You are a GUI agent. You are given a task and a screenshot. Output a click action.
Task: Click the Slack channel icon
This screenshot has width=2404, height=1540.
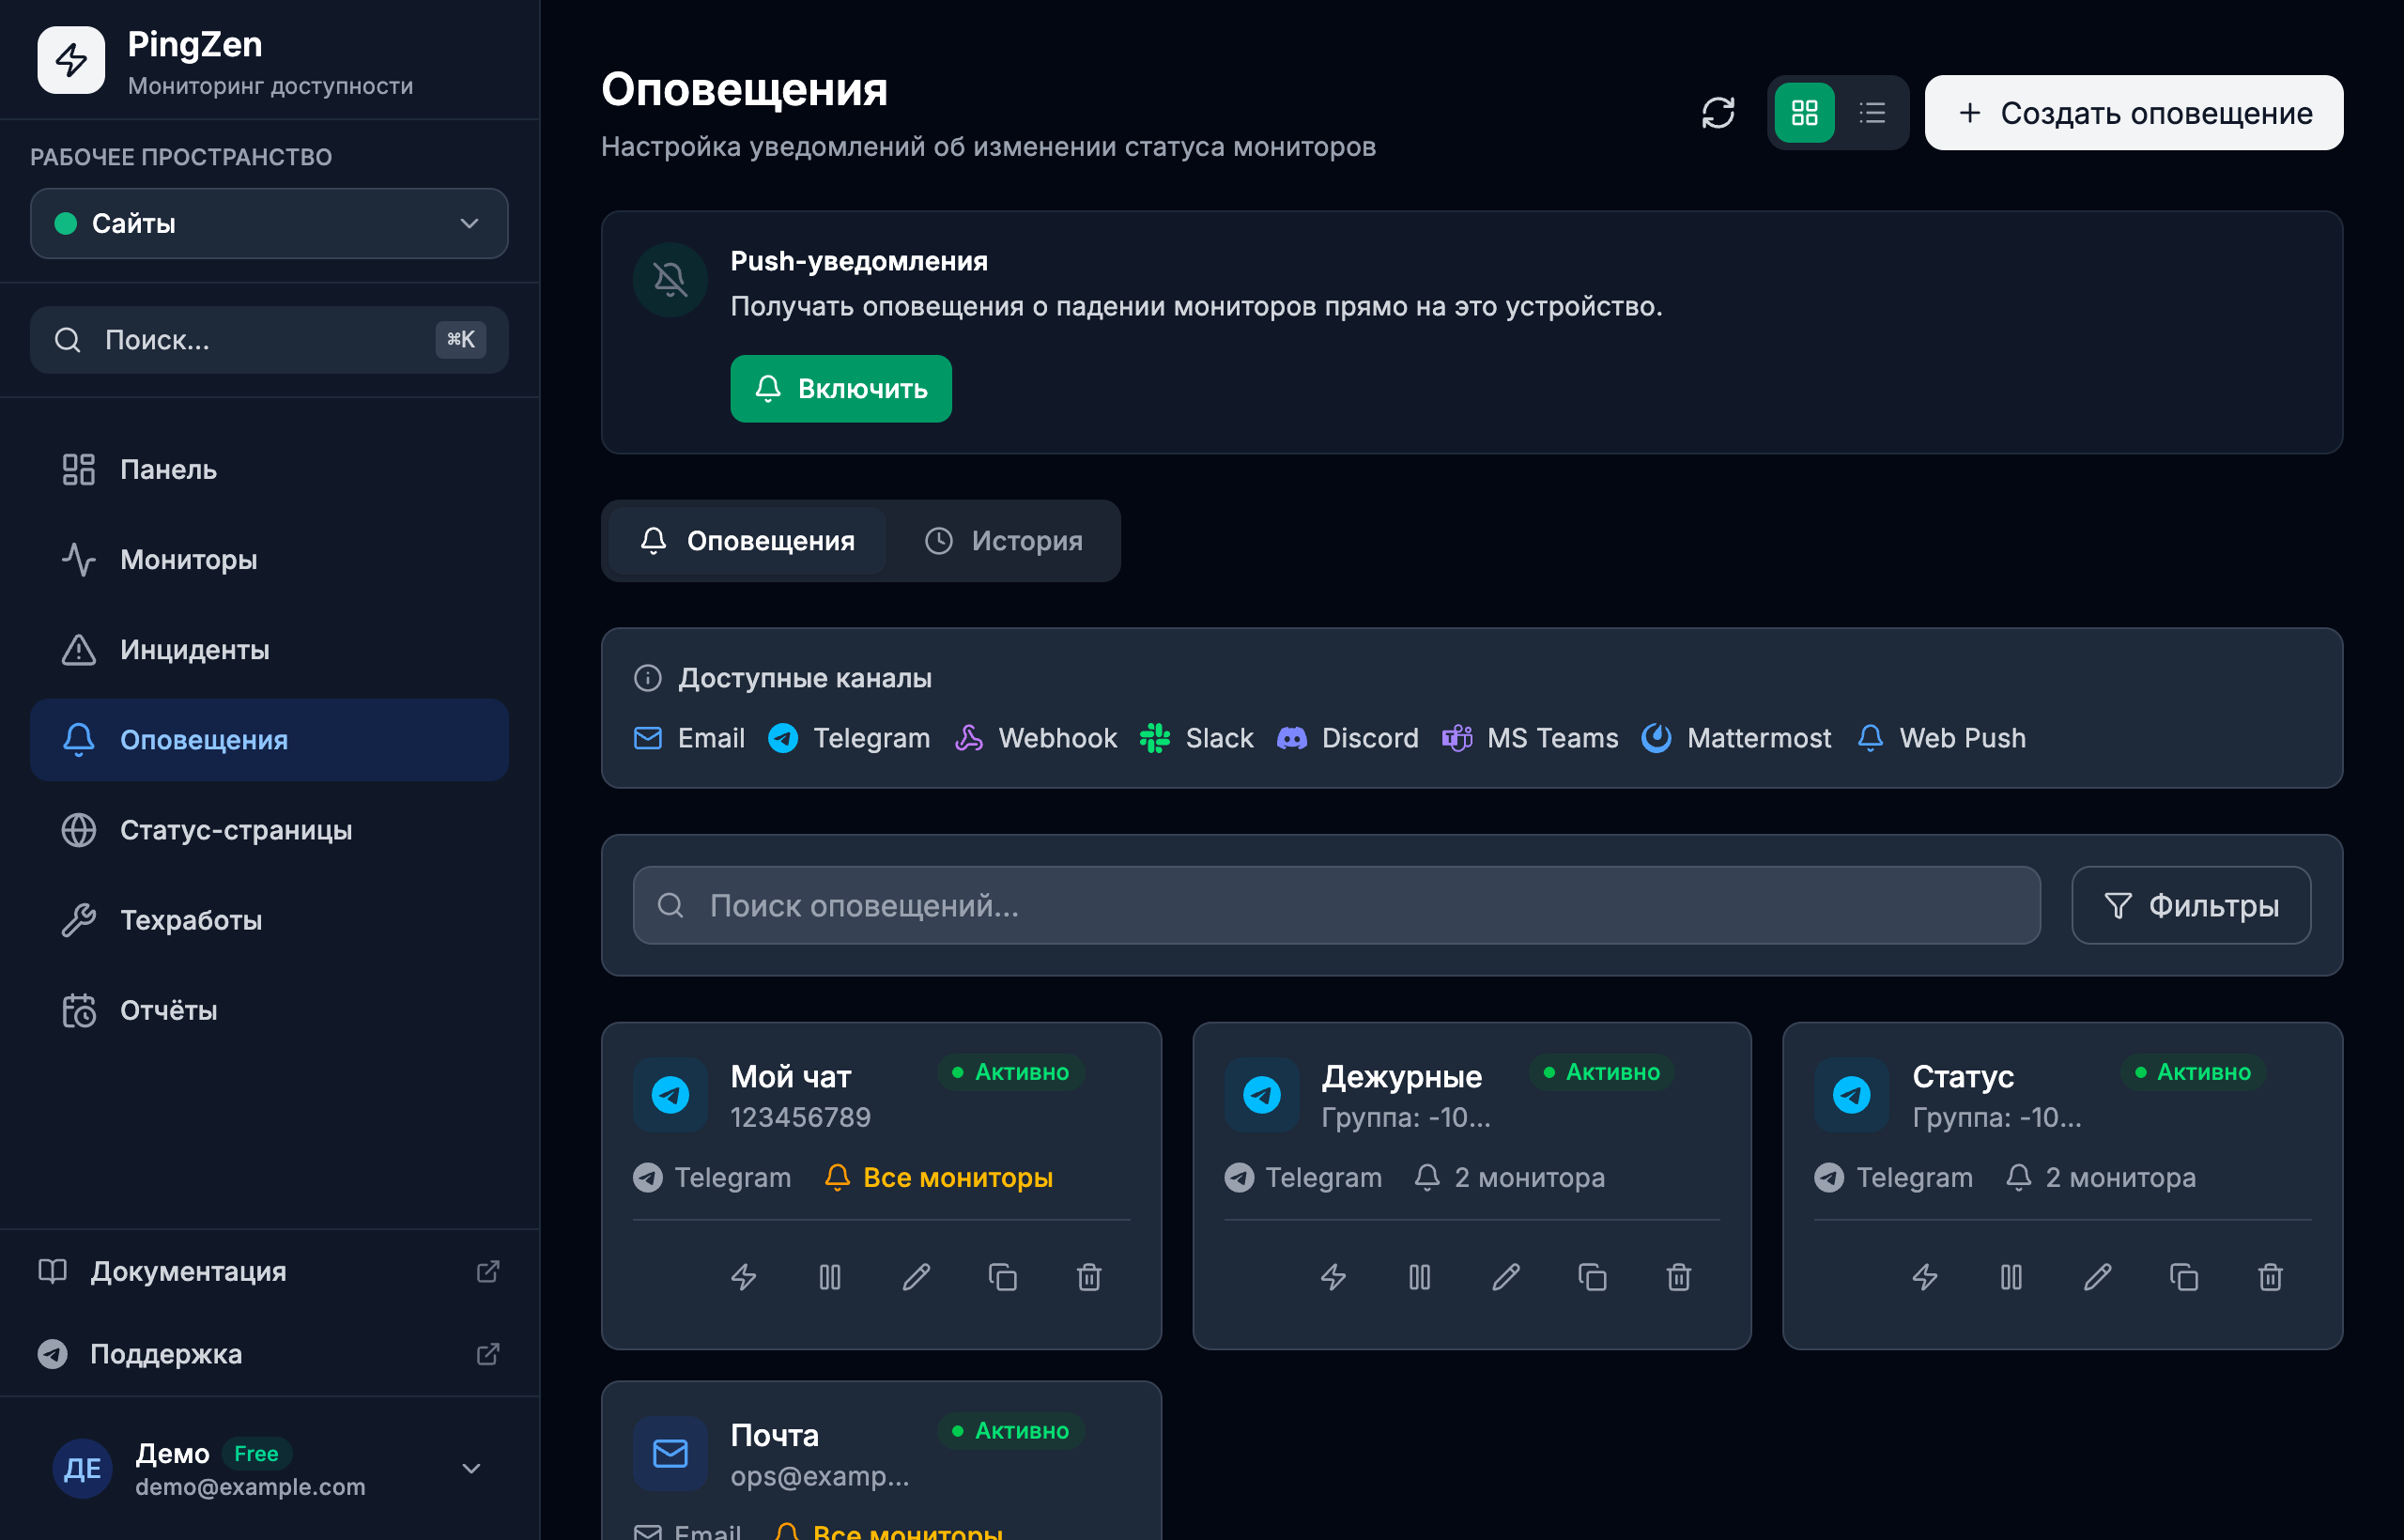click(1155, 738)
